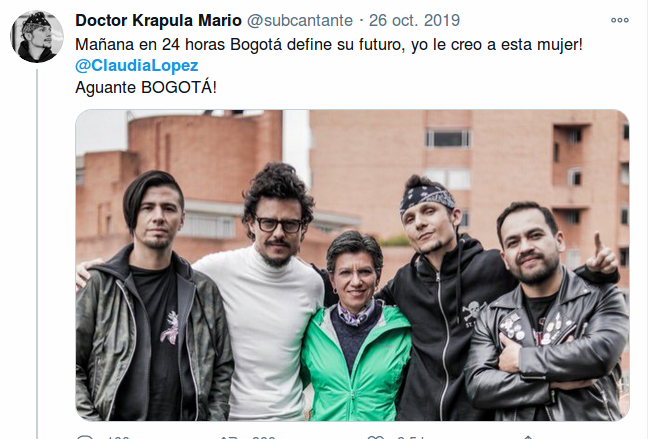The image size is (654, 439).
Task: Open the tweet's more options menu
Action: pos(619,20)
